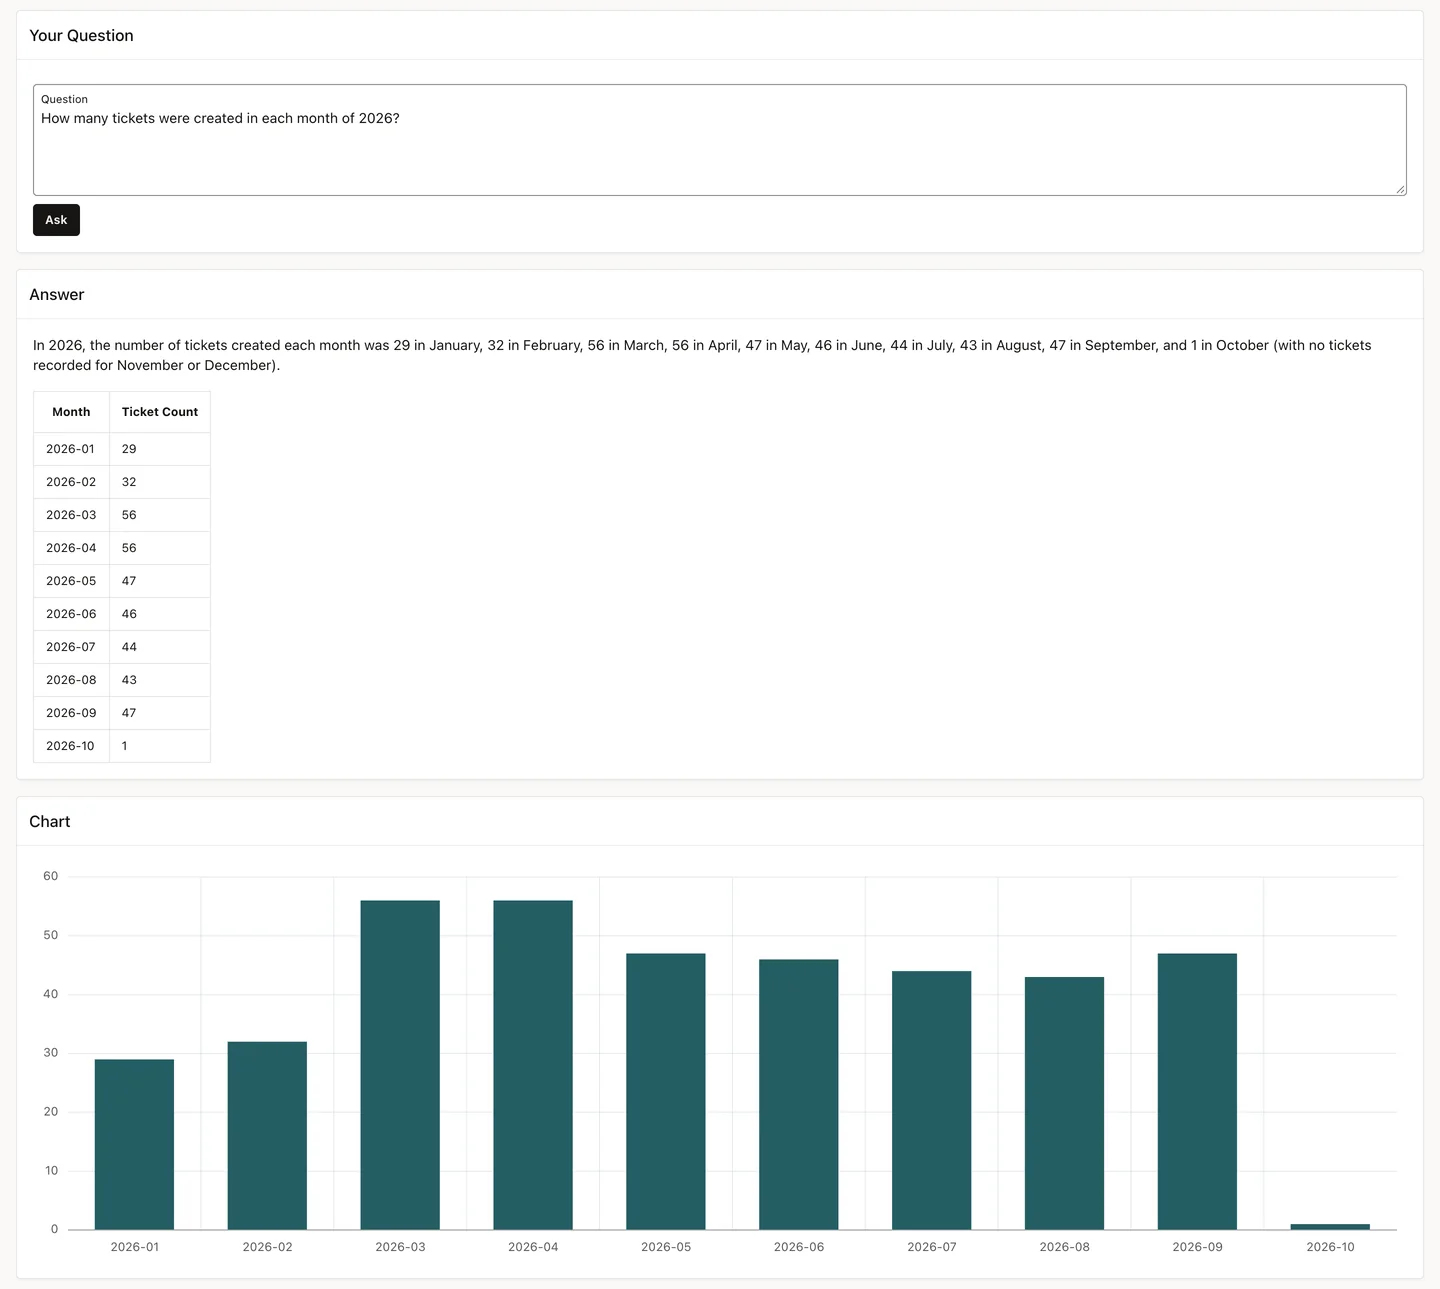The width and height of the screenshot is (1440, 1289).
Task: Click ticket count 43 in table
Action: click(160, 680)
